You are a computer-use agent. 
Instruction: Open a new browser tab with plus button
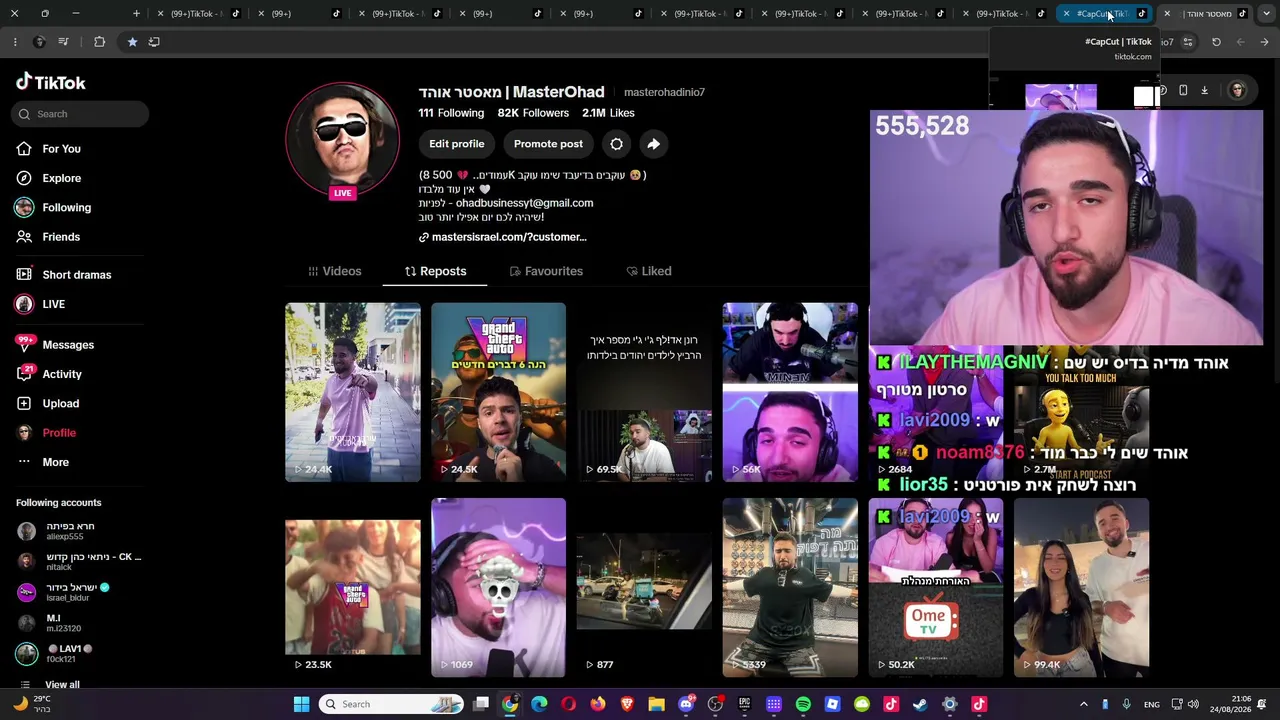(x=136, y=14)
